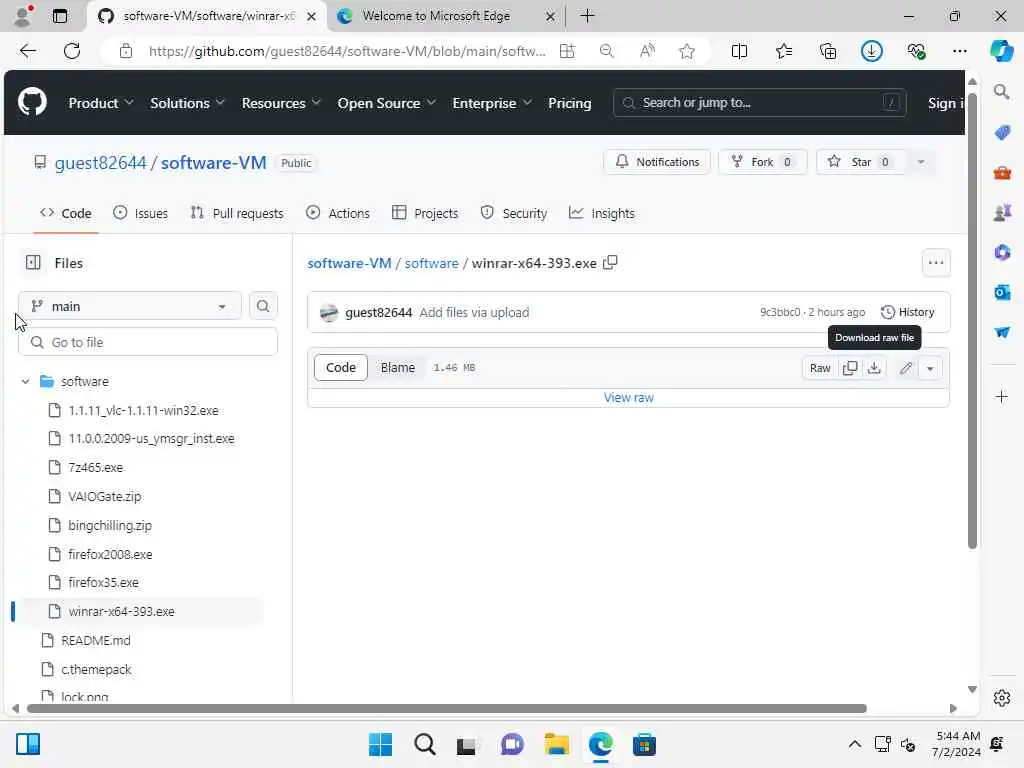Image resolution: width=1024 pixels, height=768 pixels.
Task: Open the Pricing link
Action: 569,103
